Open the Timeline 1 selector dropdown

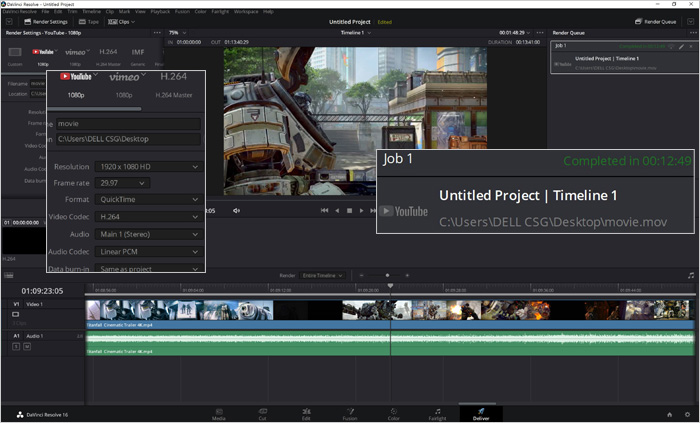point(356,33)
